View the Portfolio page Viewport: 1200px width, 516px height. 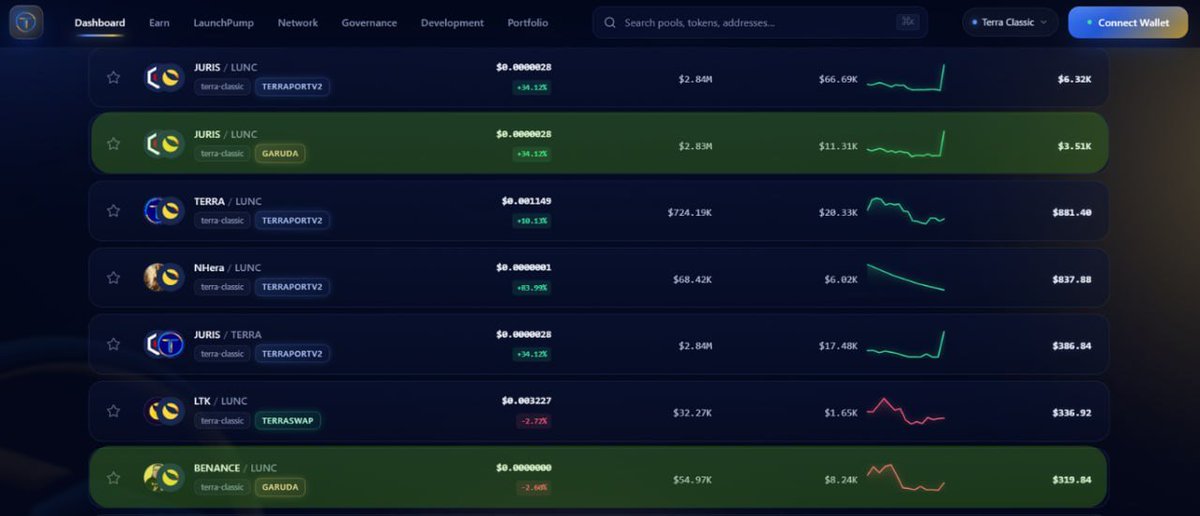[x=528, y=22]
